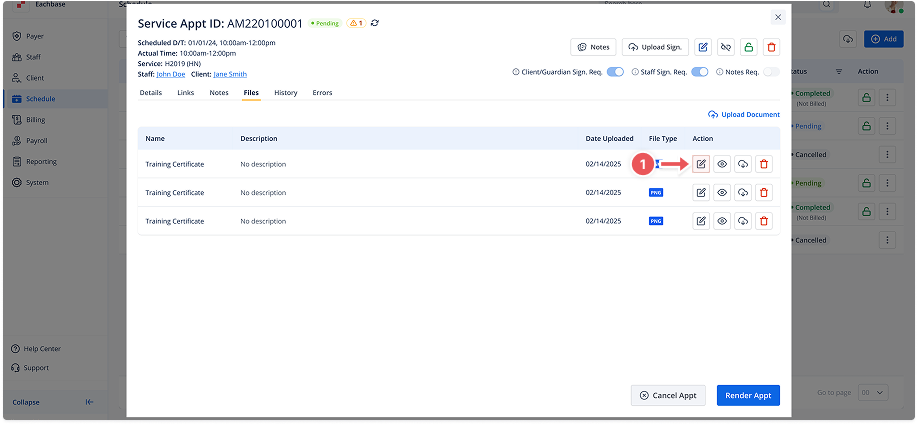Toggle Client/Guardian Sign. Req. switch
The image size is (918, 425).
click(x=615, y=72)
